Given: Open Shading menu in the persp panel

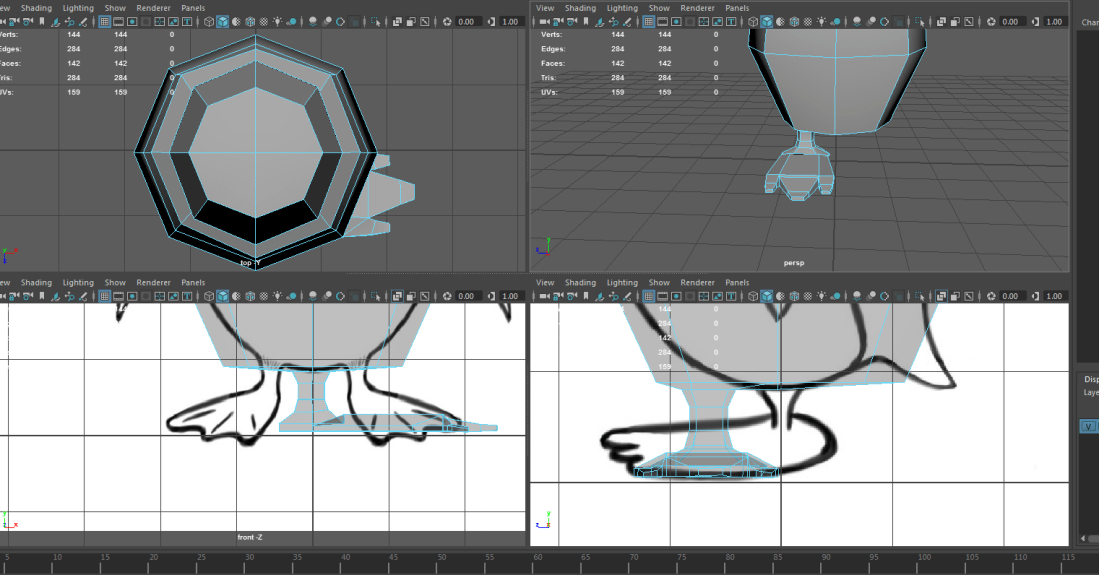Looking at the screenshot, I should coord(580,8).
